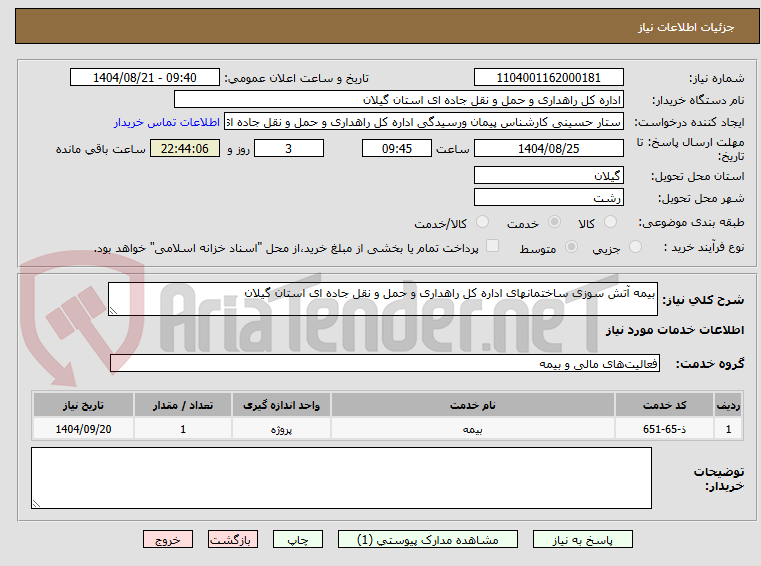The height and width of the screenshot is (566, 761).
Task: Click the تاریخ نیاز column header
Action: (x=83, y=405)
